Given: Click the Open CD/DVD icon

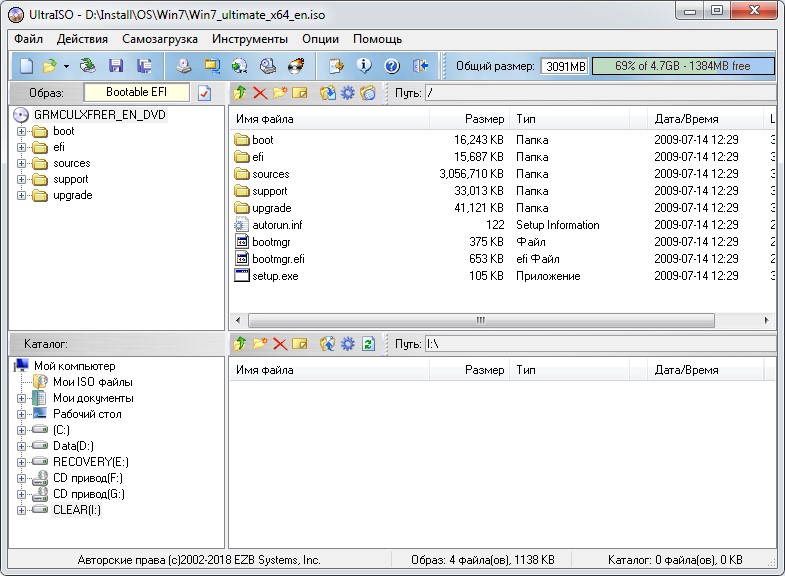Looking at the screenshot, I should [x=88, y=66].
